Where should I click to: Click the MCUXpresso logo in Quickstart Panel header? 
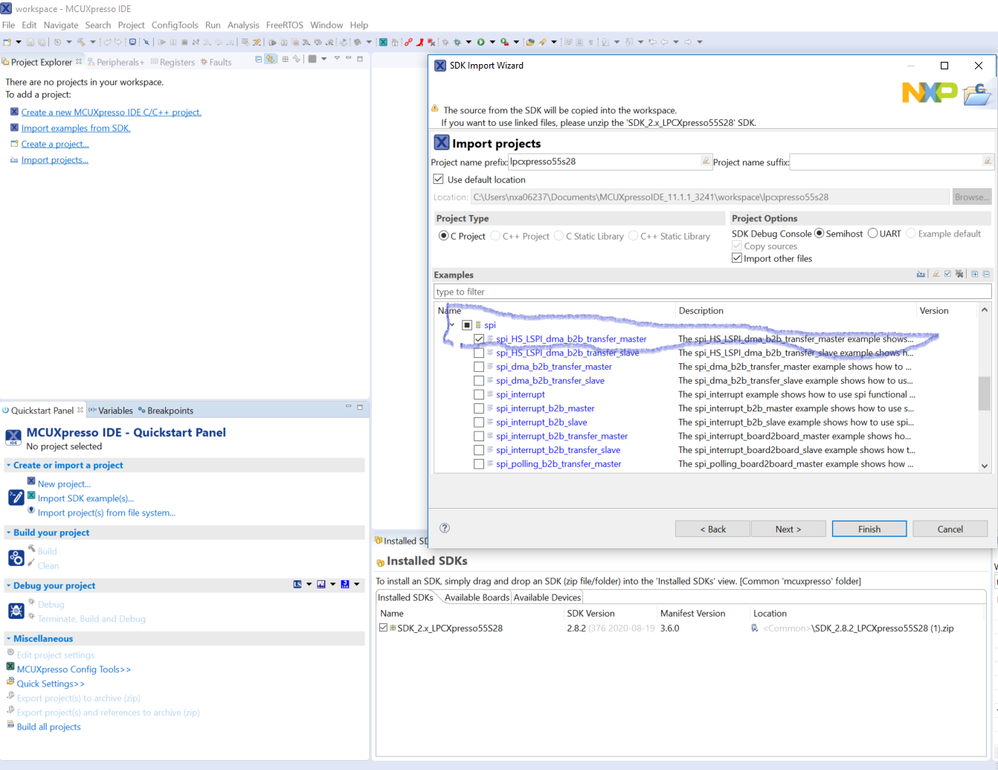click(13, 437)
